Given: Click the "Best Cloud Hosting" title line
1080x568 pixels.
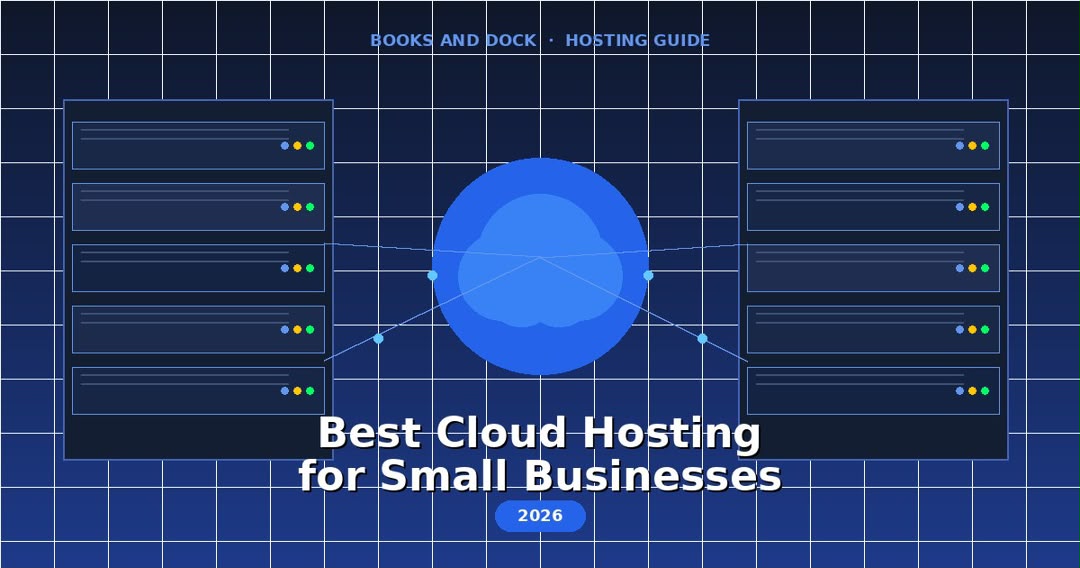Looking at the screenshot, I should pyautogui.click(x=539, y=434).
